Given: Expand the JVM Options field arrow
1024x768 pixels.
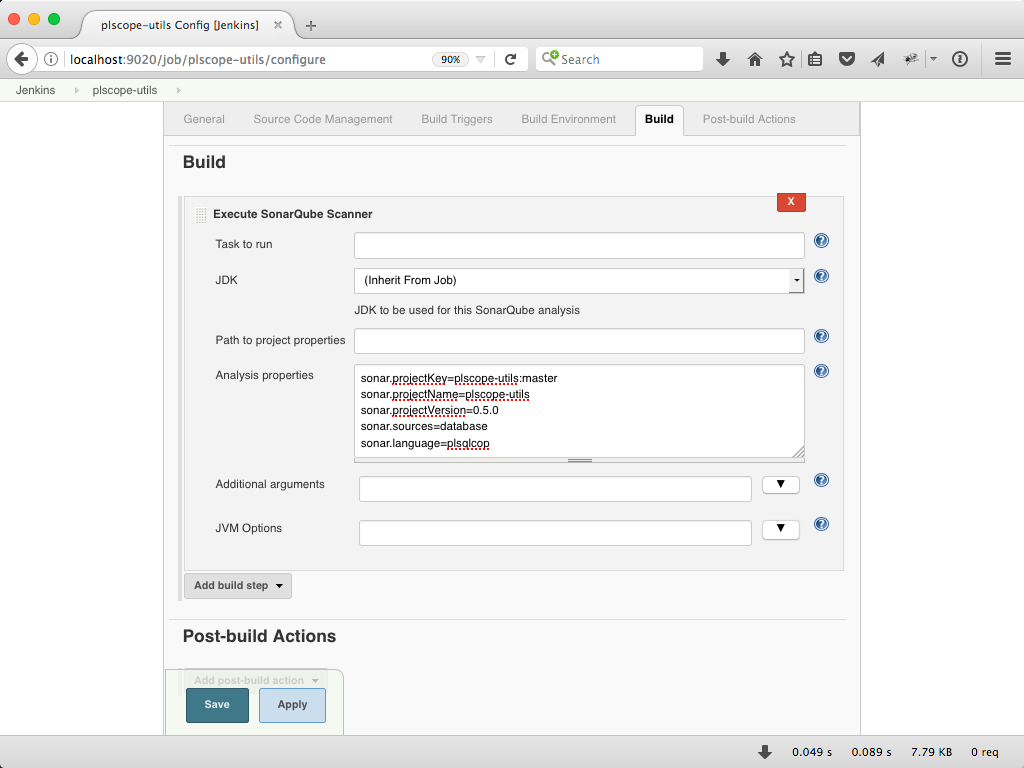Looking at the screenshot, I should (x=780, y=528).
